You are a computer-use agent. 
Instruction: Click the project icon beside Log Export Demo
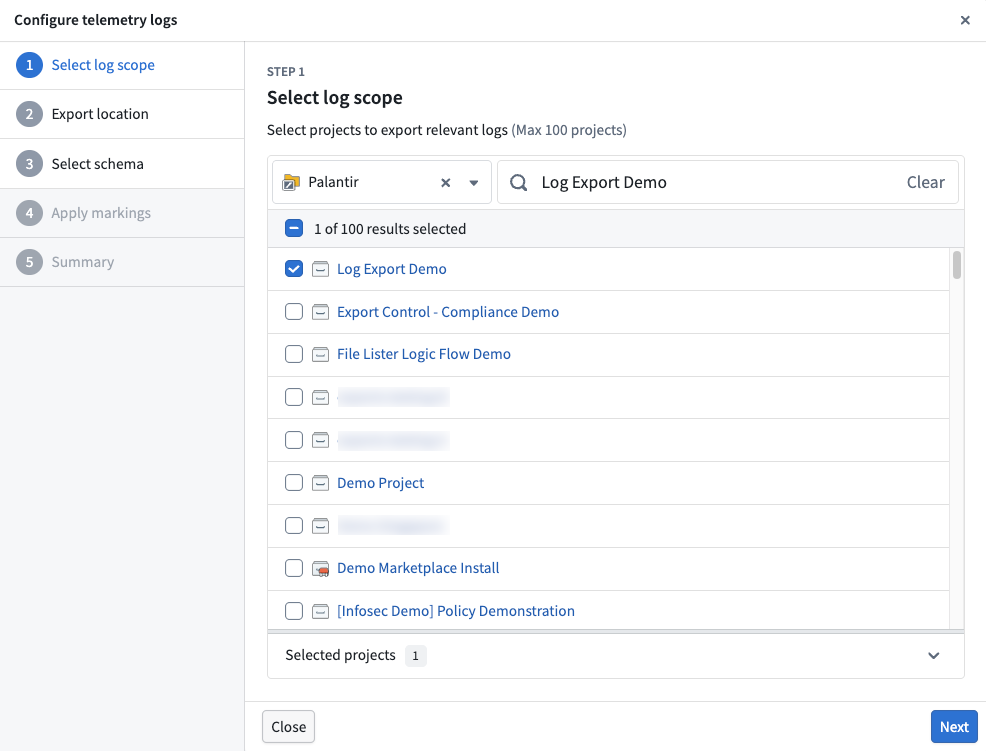pos(321,269)
